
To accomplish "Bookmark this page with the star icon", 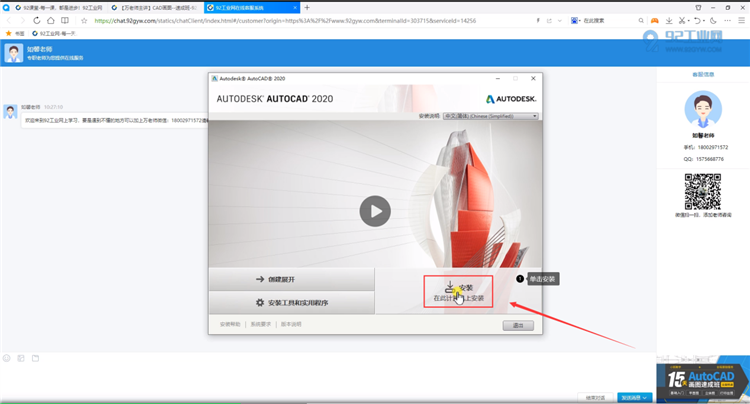I will 84,21.
